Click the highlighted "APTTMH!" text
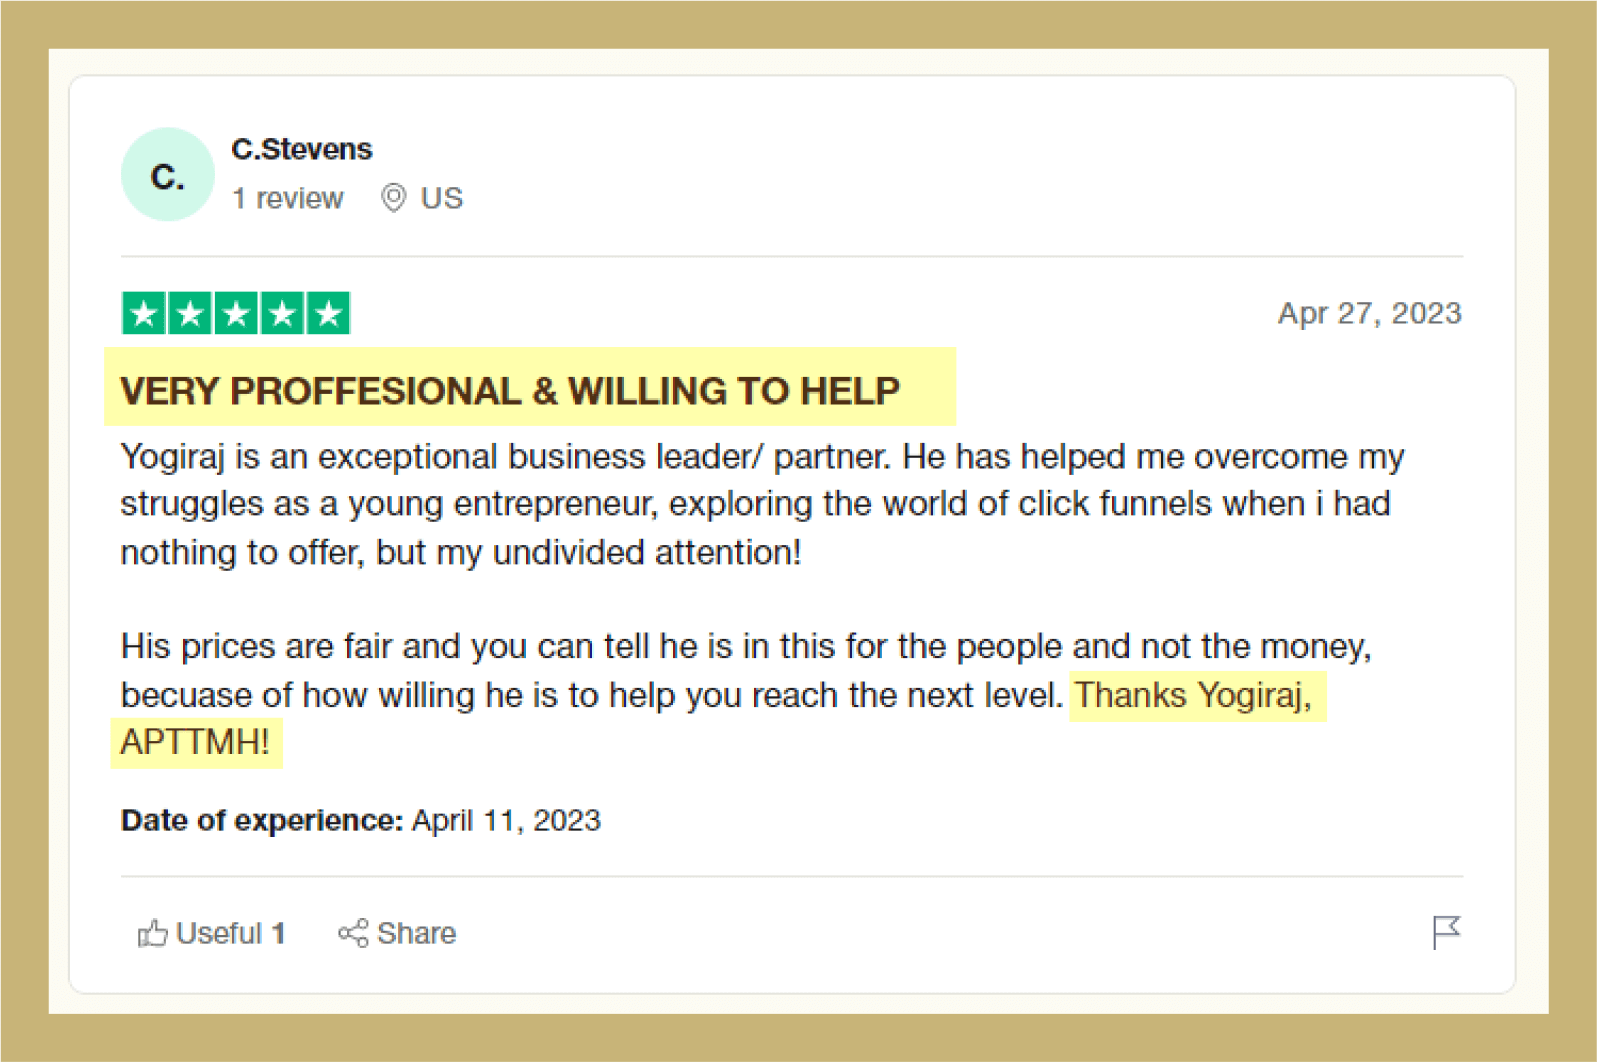 [x=195, y=742]
